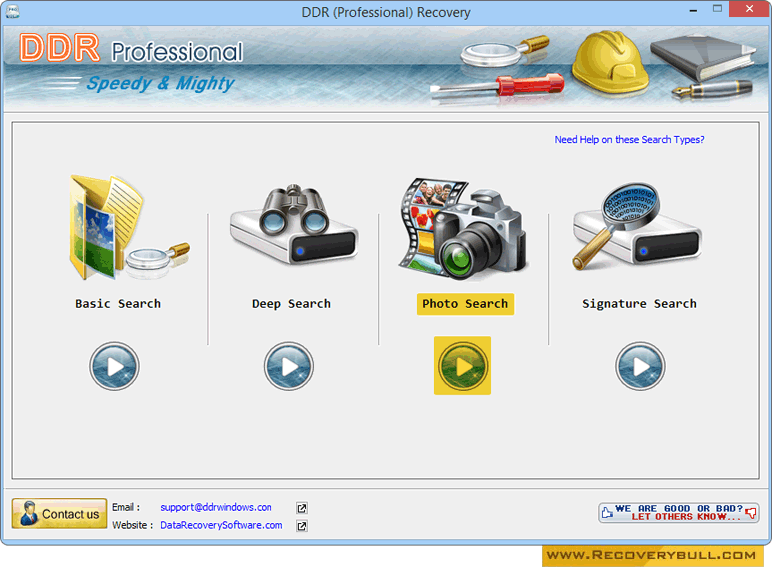
Task: Minimize the DDR Recovery window
Action: point(693,10)
